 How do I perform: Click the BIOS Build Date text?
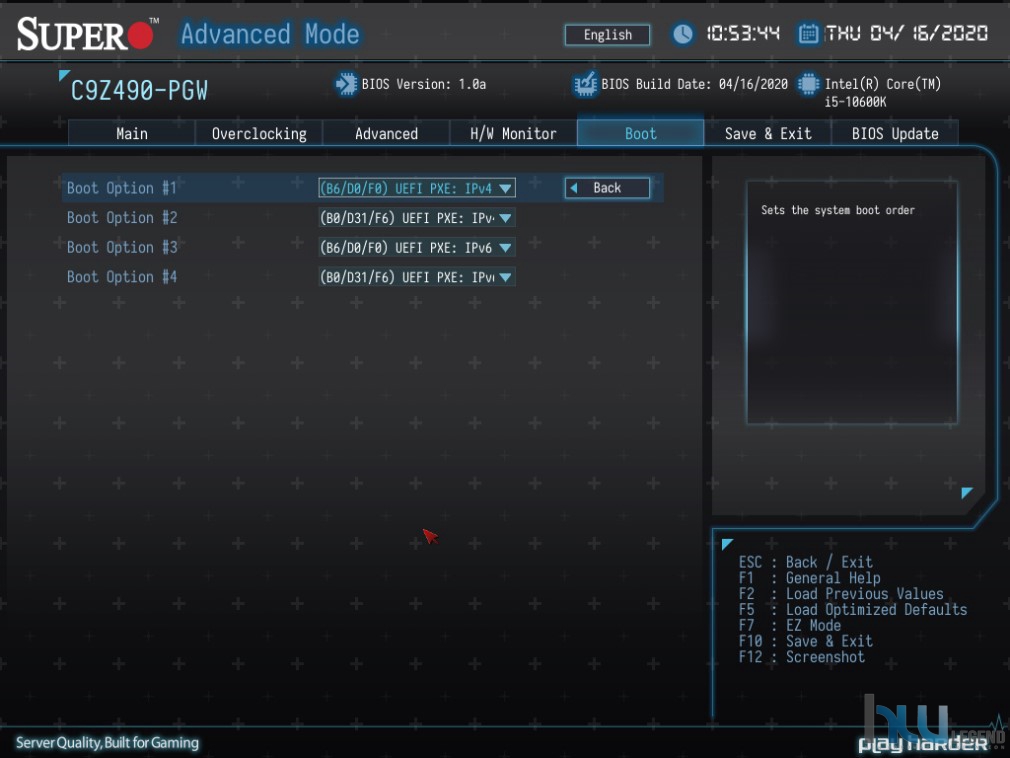pos(694,84)
